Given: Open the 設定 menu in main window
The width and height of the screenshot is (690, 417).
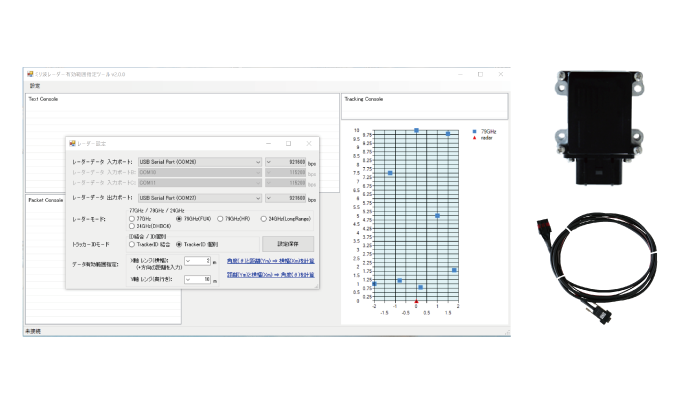Looking at the screenshot, I should (x=33, y=85).
